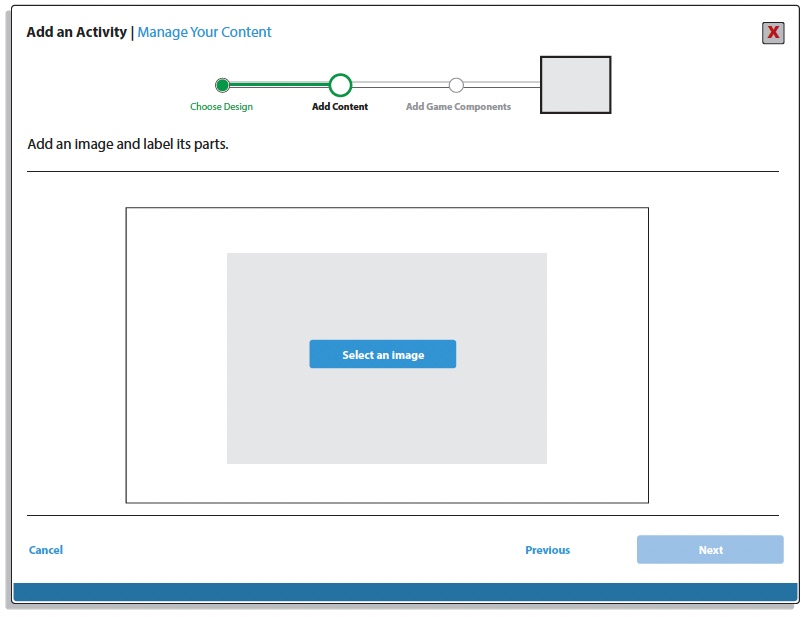Click the 'Add an image and label' instruction
Viewport: 806px width, 617px height.
point(128,144)
